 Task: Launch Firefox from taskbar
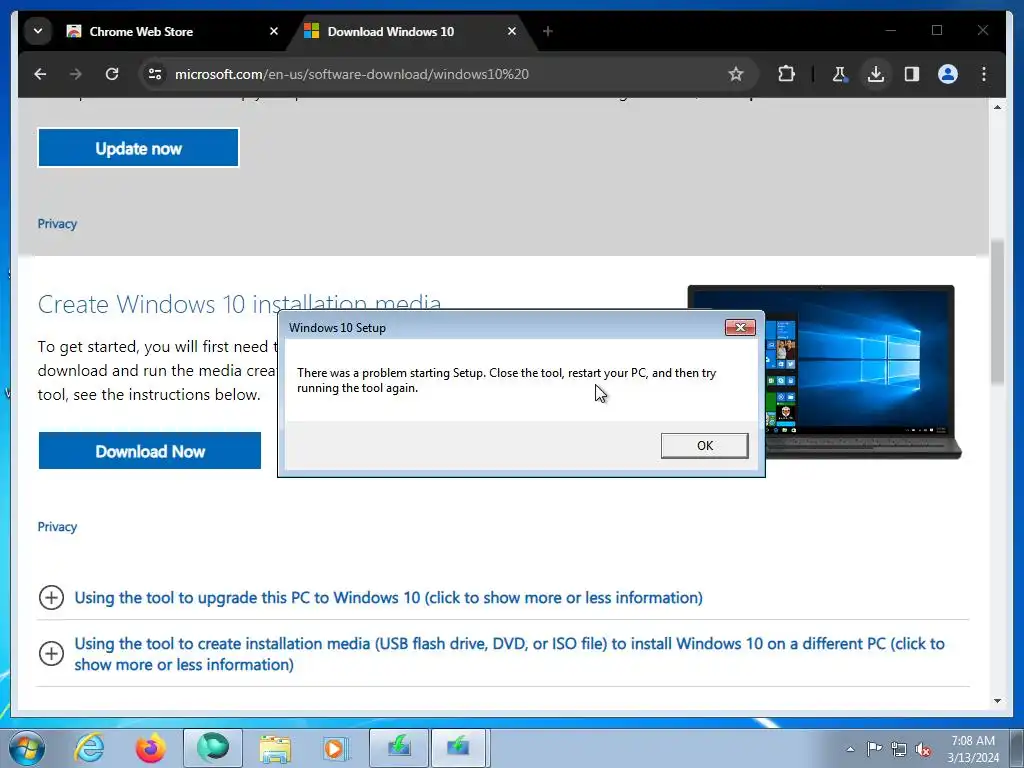[x=150, y=748]
